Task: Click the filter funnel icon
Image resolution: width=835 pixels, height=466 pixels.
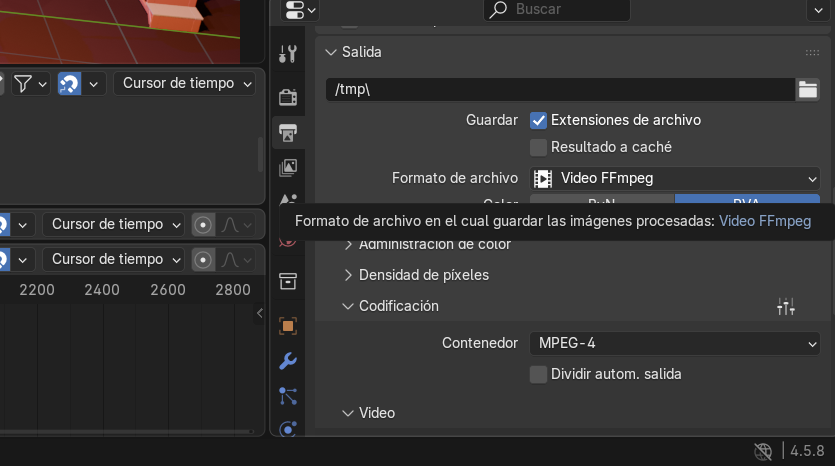Action: (23, 84)
